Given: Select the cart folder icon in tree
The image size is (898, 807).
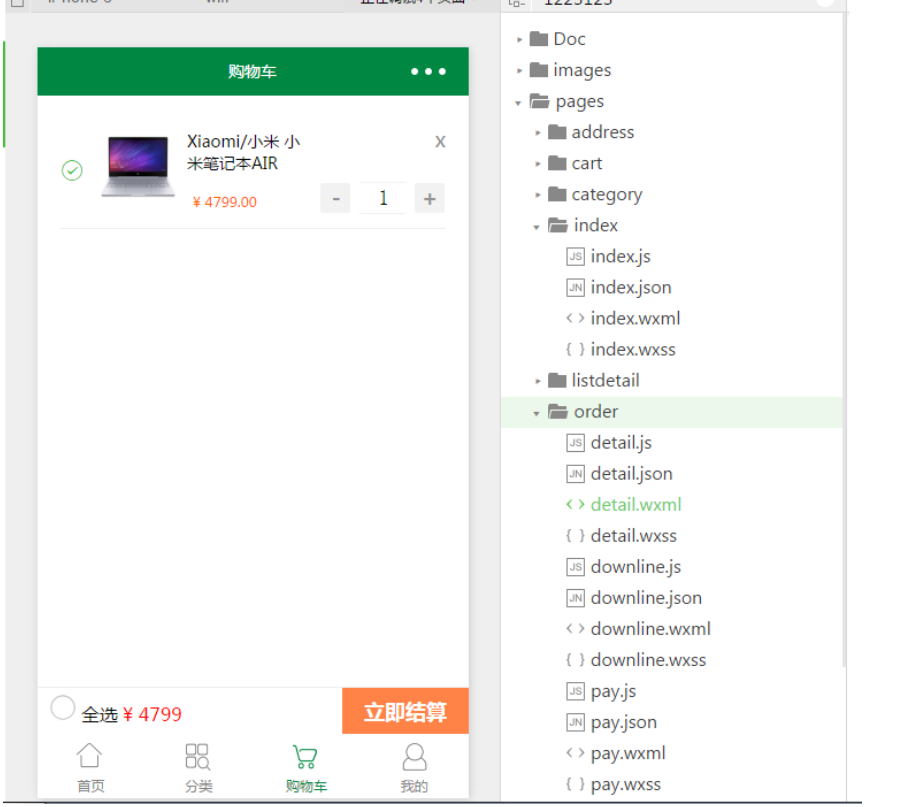Looking at the screenshot, I should click(557, 163).
